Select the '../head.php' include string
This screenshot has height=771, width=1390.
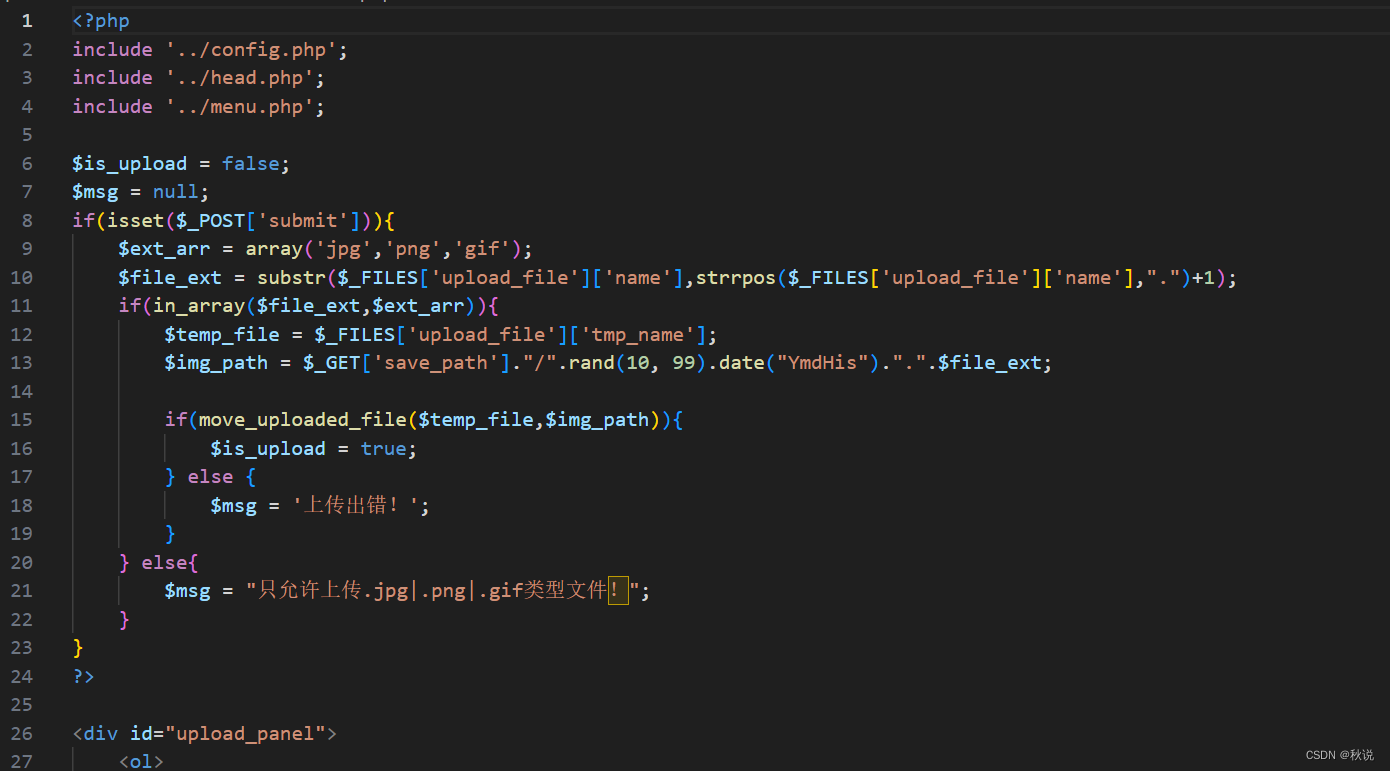(240, 77)
